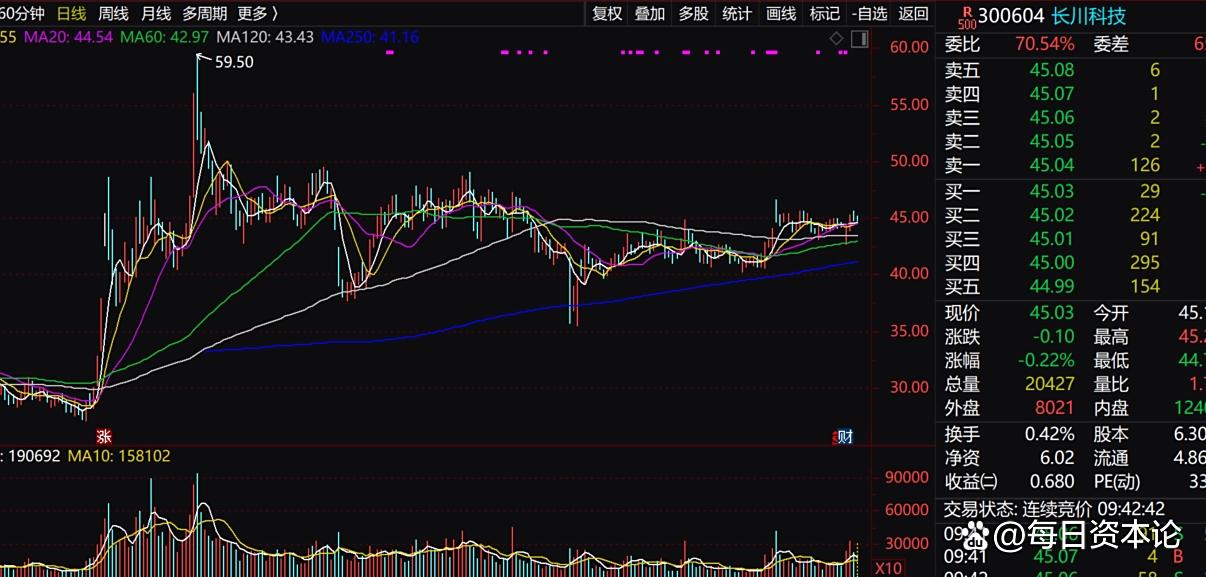Click the diamond icon above price axis

click(x=837, y=38)
